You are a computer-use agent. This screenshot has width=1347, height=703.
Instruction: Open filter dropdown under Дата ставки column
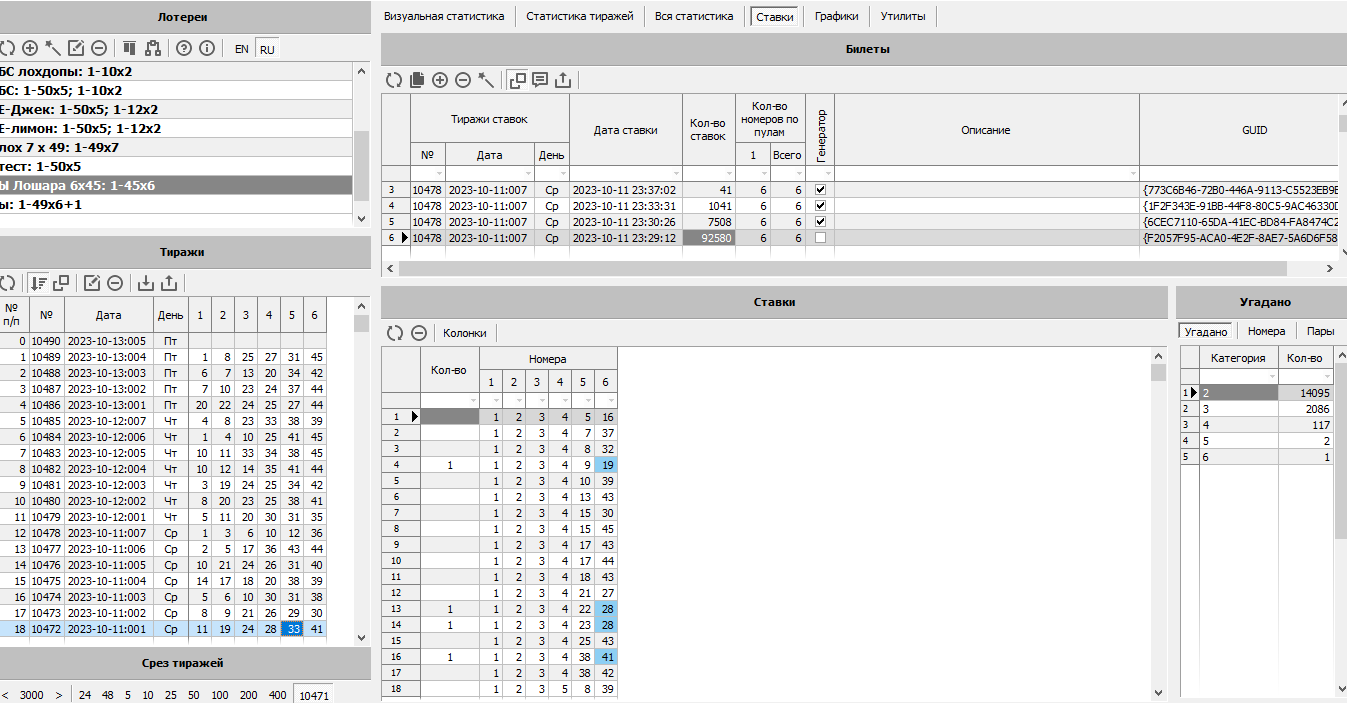pyautogui.click(x=675, y=174)
